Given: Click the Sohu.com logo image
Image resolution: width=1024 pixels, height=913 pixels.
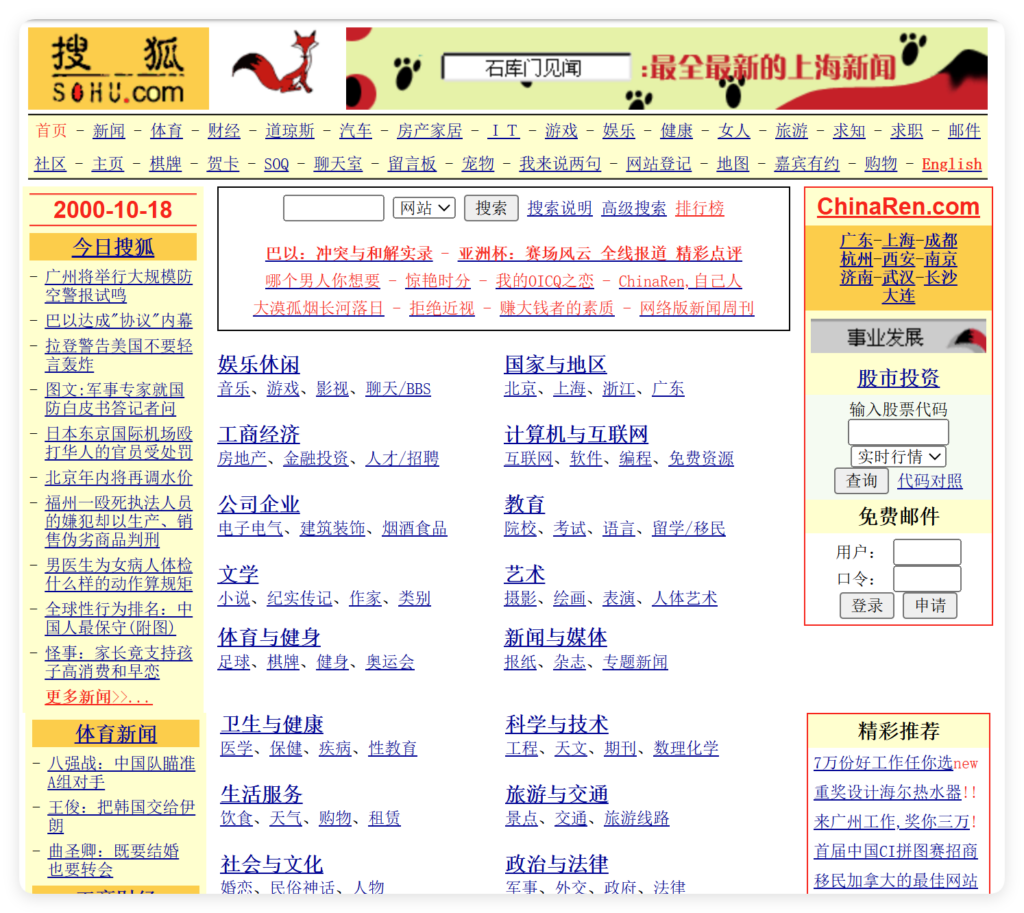Looking at the screenshot, I should click(x=118, y=69).
